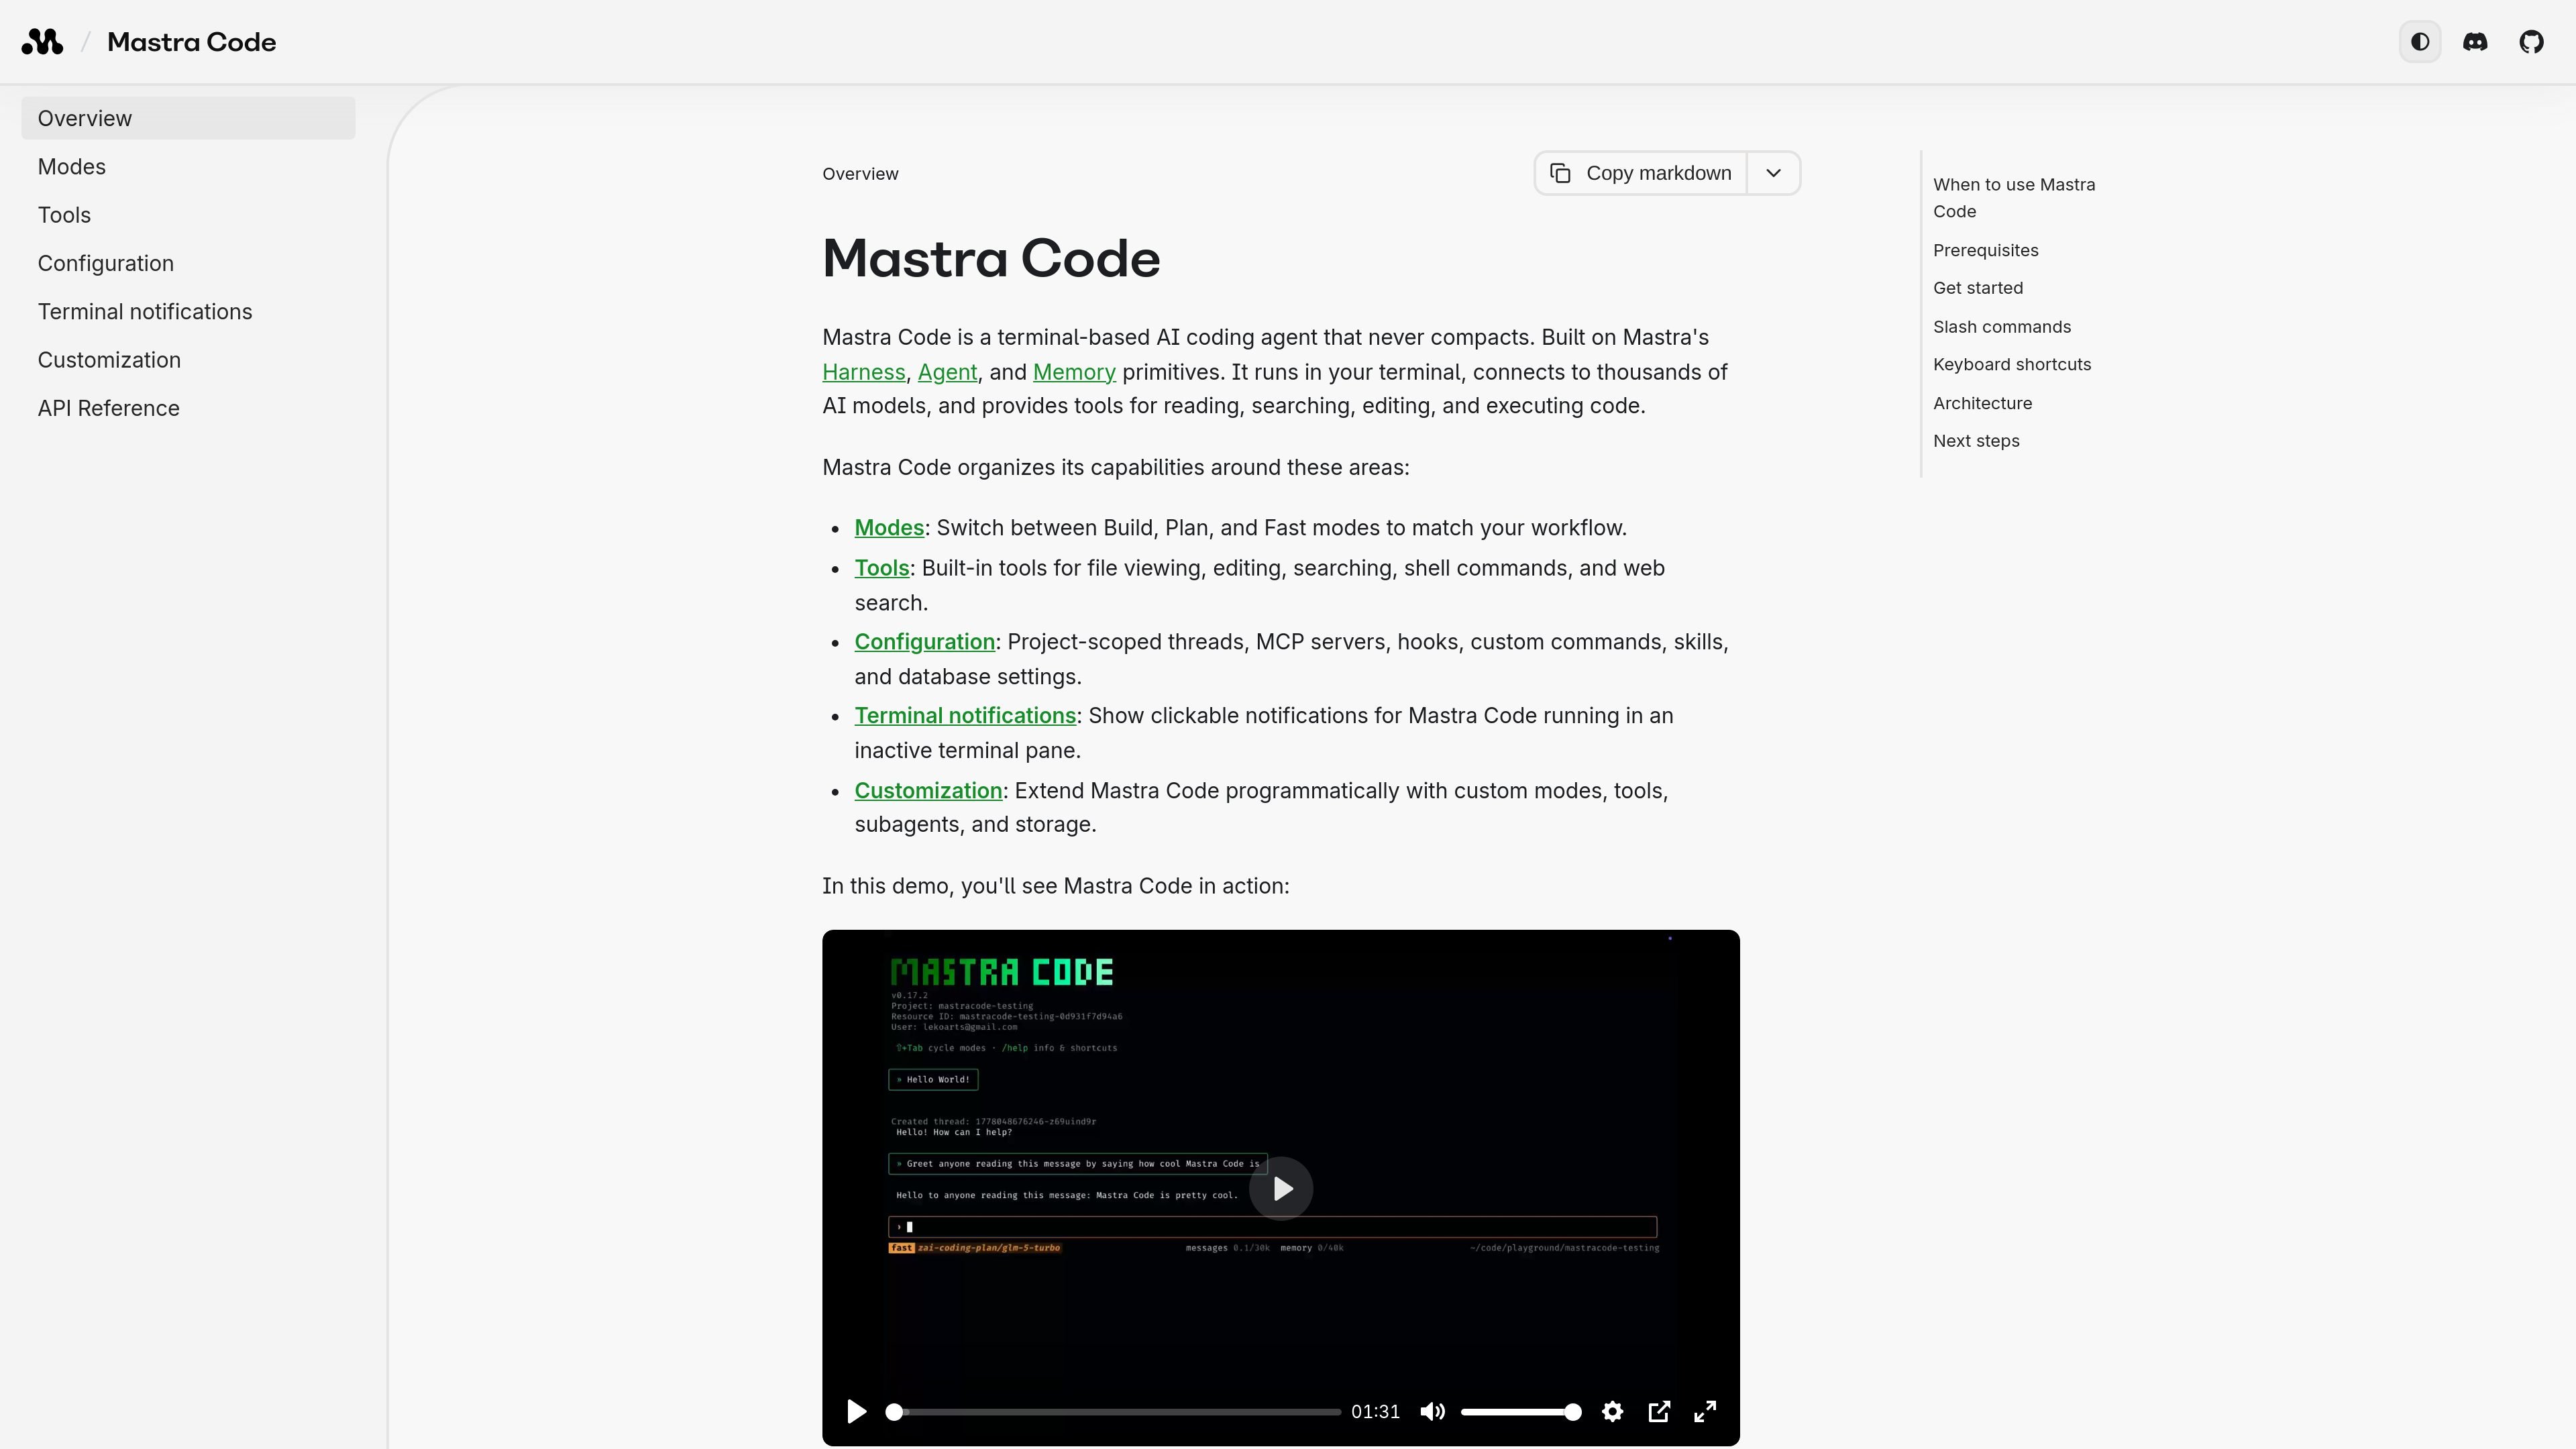Click the large center play button on video
This screenshot has height=1449, width=2576.
click(x=1281, y=1188)
